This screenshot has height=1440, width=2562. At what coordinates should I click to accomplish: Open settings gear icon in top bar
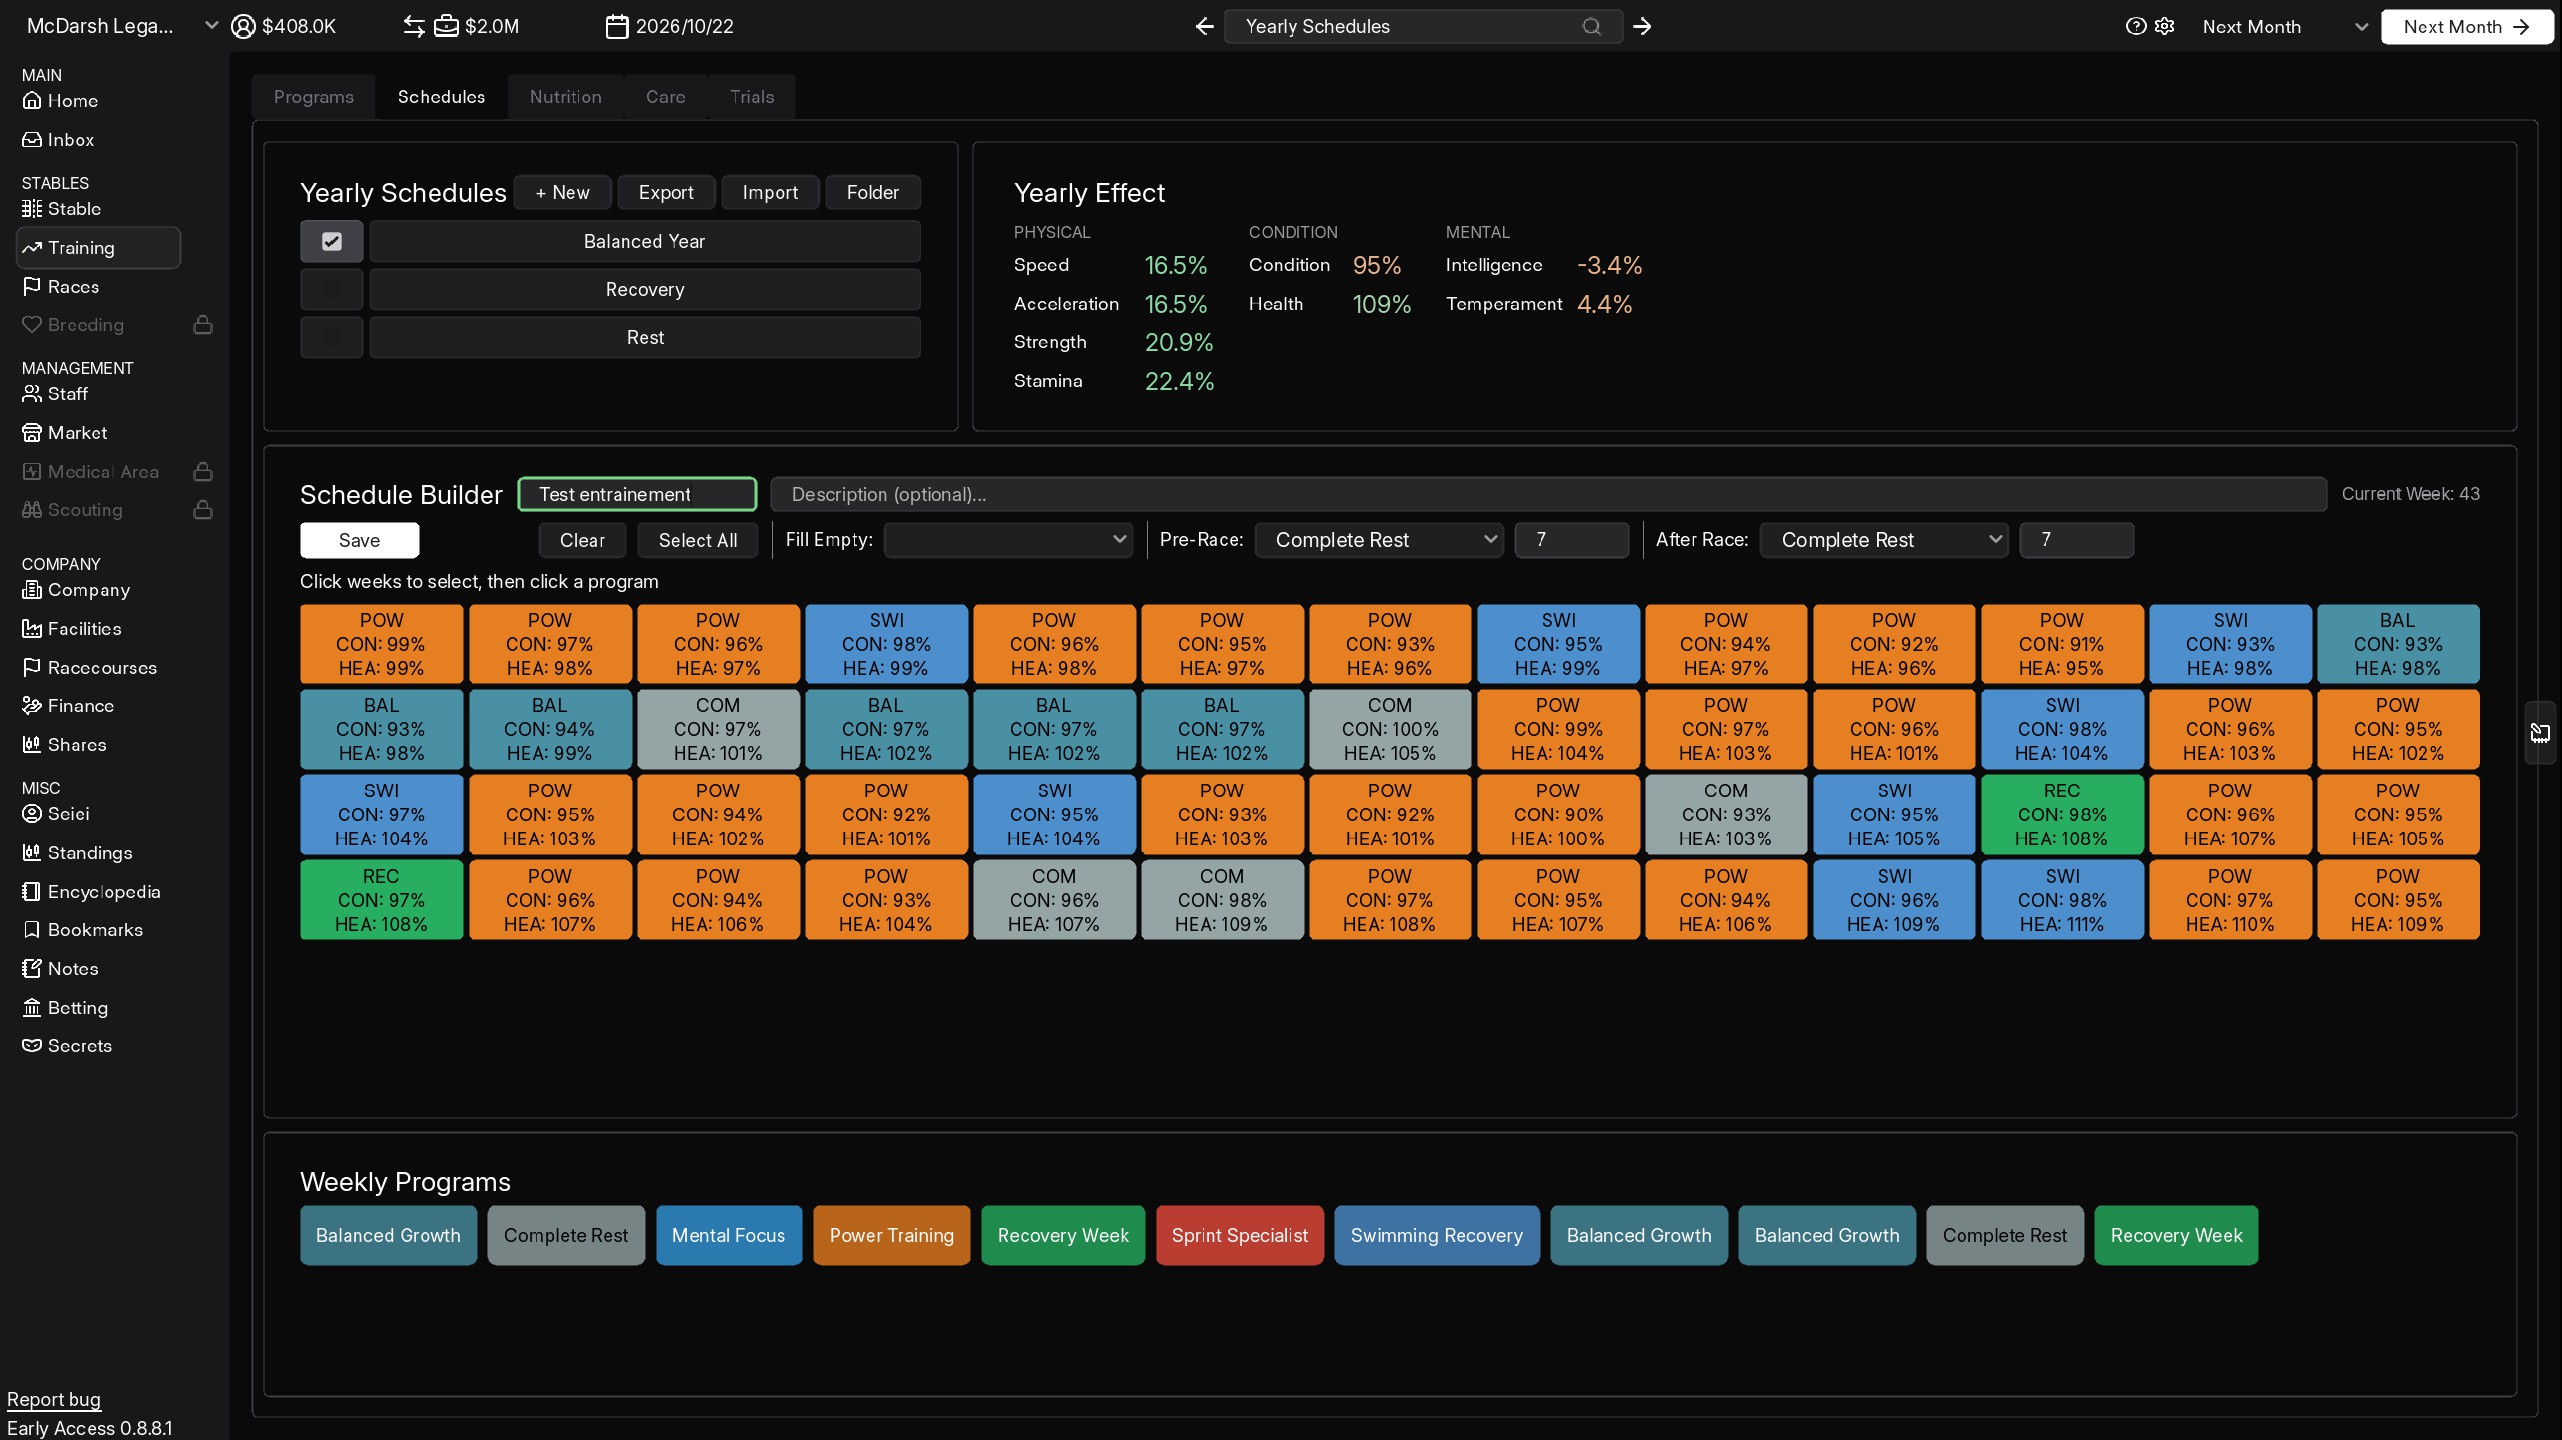point(2165,27)
